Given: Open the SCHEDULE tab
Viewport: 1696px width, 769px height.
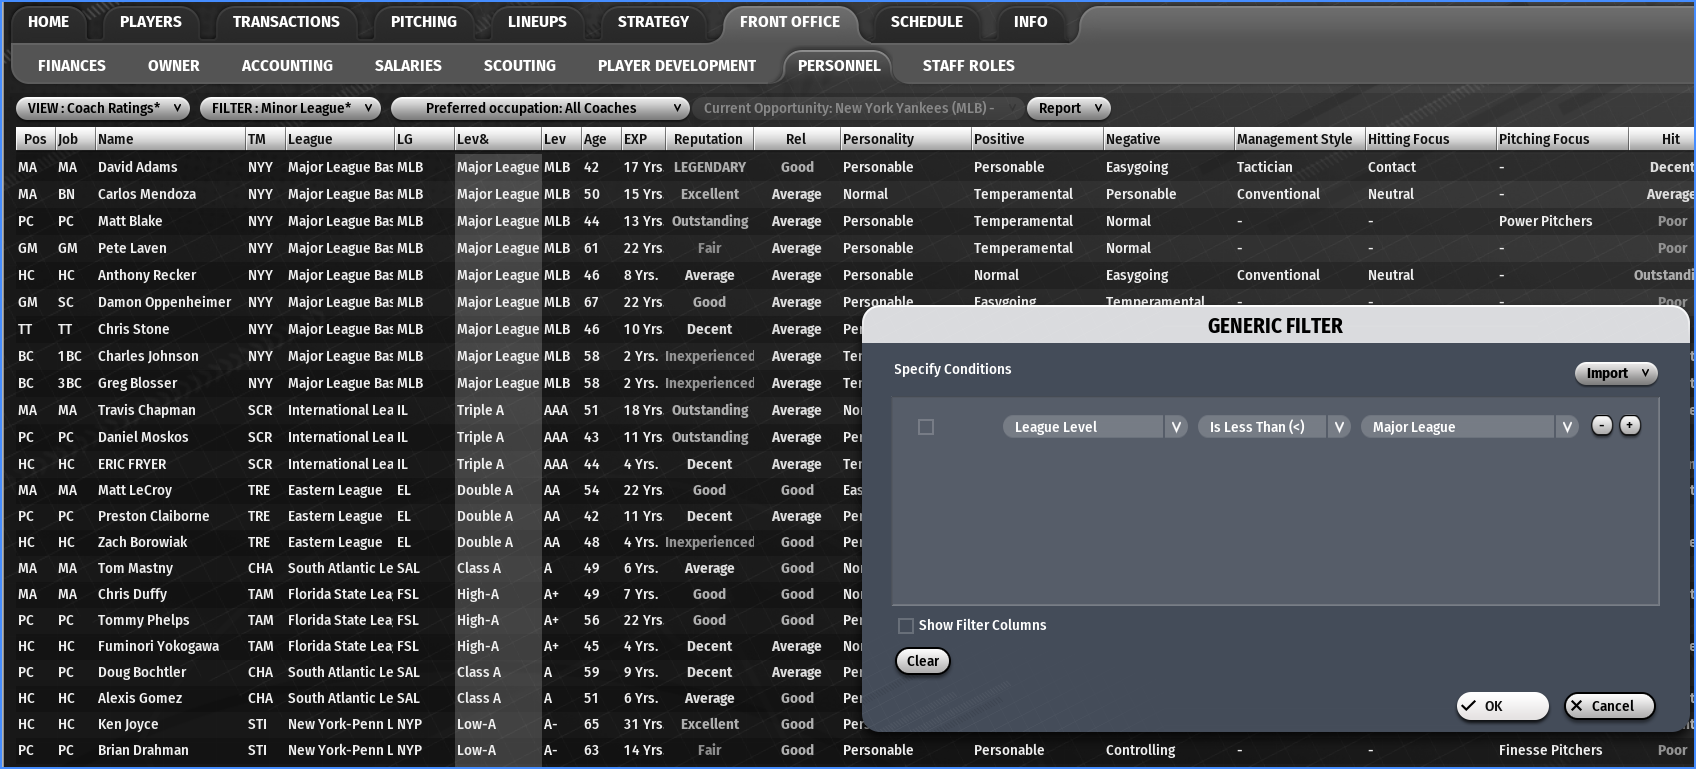Looking at the screenshot, I should point(927,22).
